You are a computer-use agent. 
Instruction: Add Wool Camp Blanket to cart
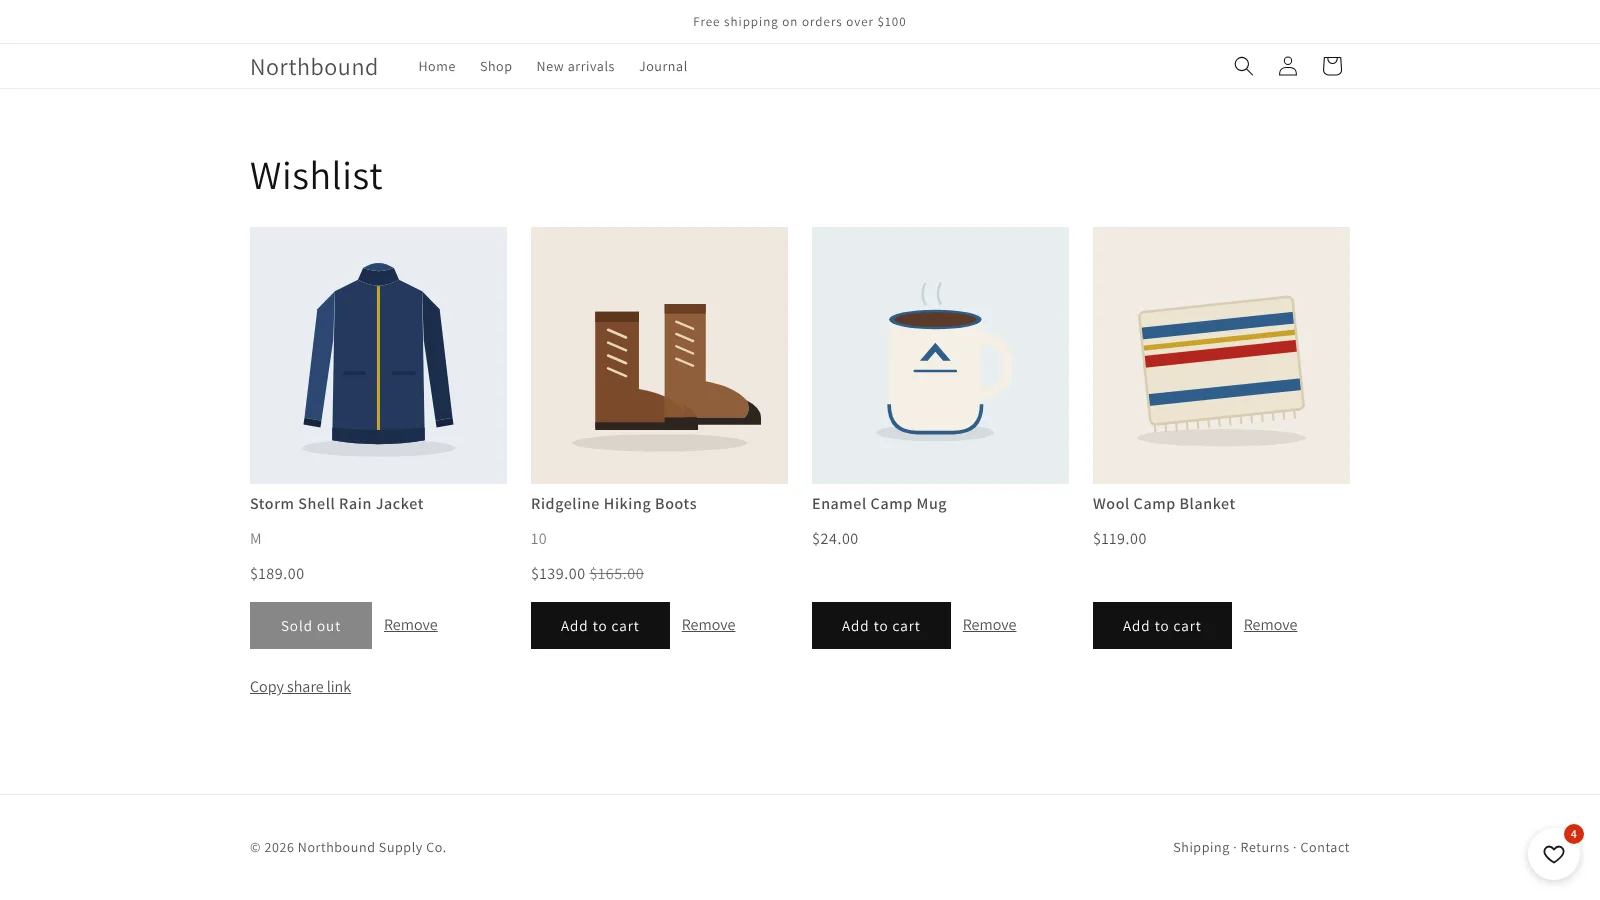click(1162, 626)
